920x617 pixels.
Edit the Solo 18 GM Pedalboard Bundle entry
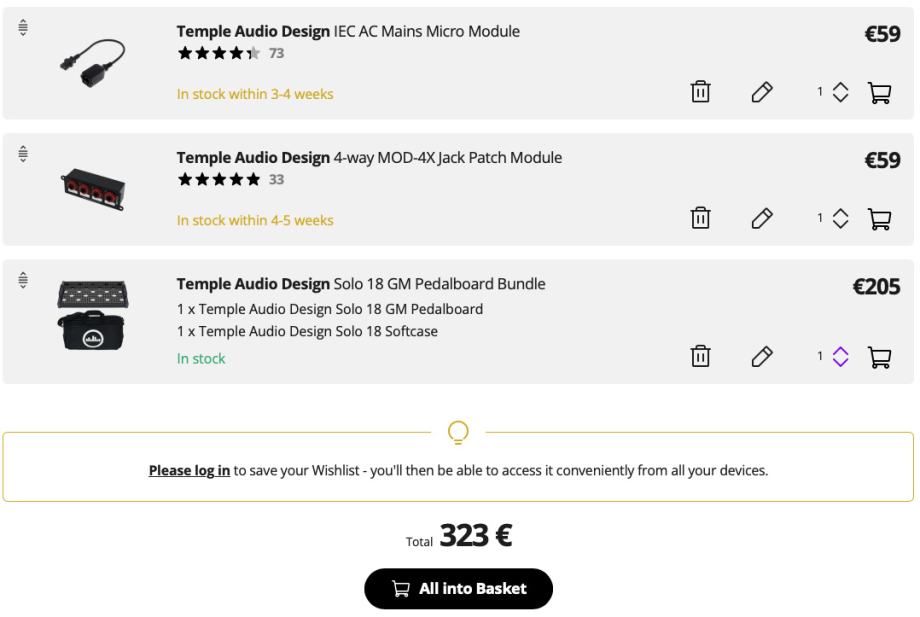coord(762,356)
